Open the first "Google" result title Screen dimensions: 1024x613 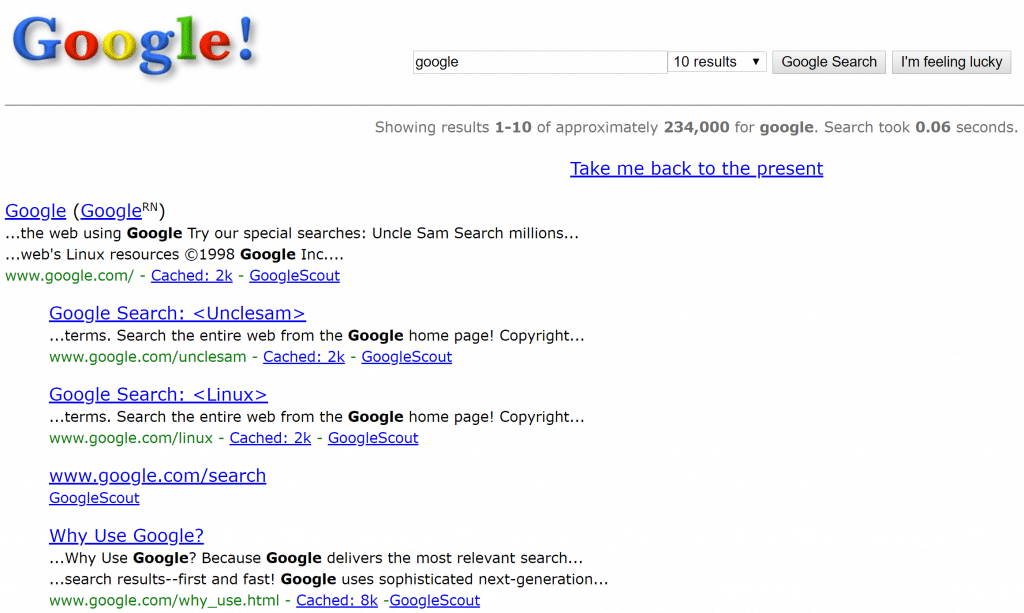35,211
